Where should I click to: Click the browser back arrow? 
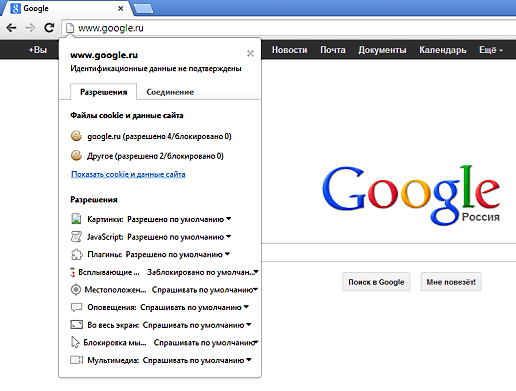[x=11, y=28]
